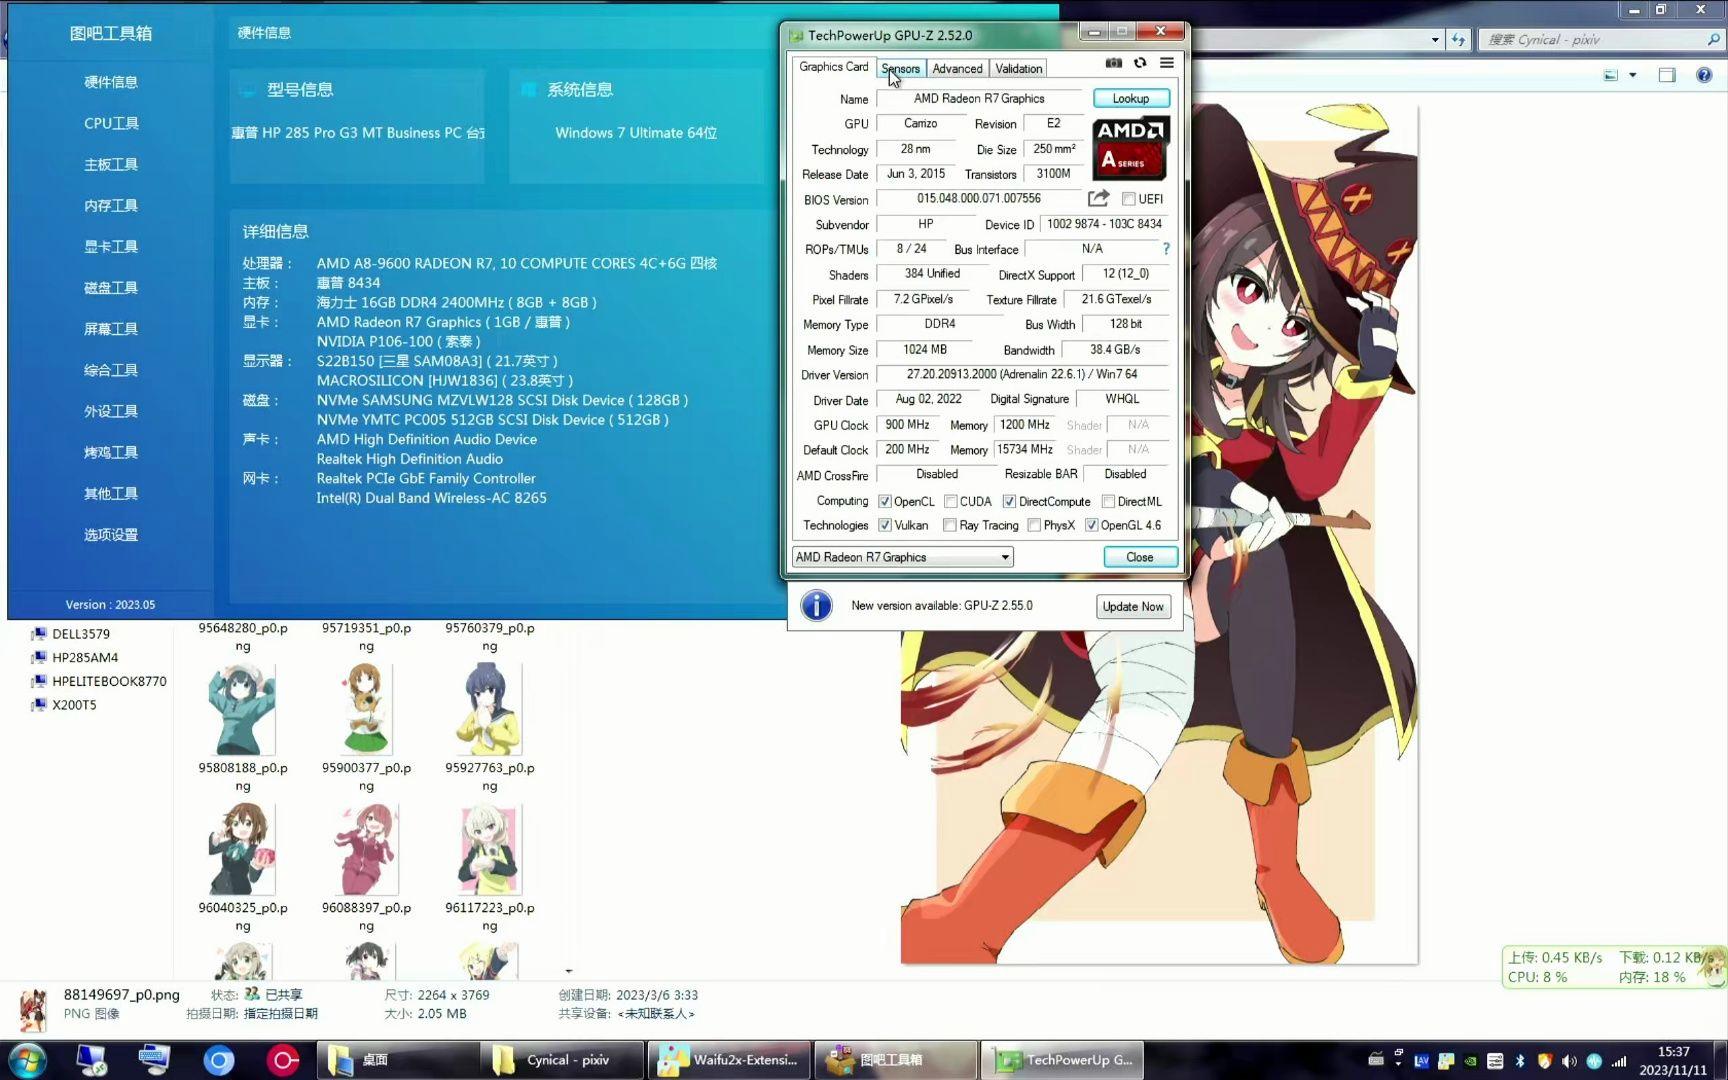Open the Advanced tab
The image size is (1728, 1080).
pyautogui.click(x=957, y=68)
